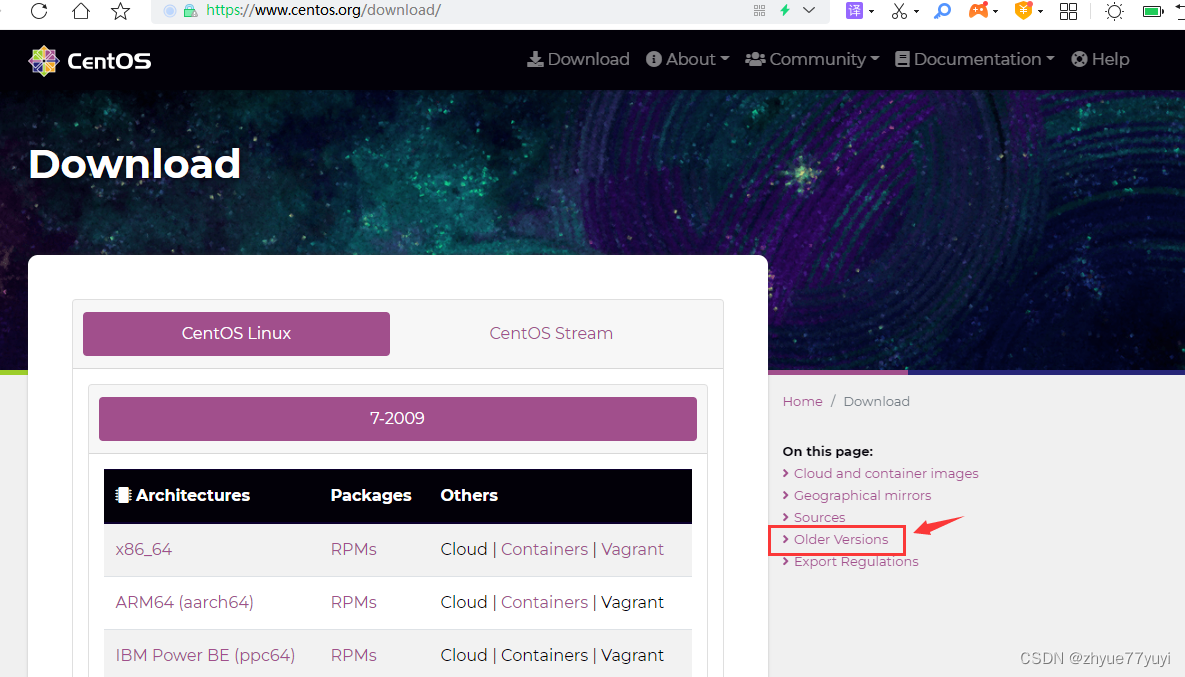The width and height of the screenshot is (1185, 677).
Task: Bookmark this page with the star icon
Action: (120, 11)
